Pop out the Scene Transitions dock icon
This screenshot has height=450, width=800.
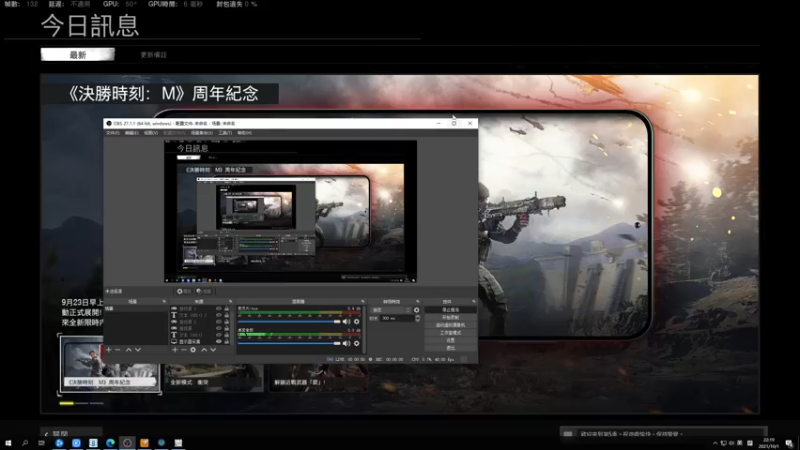pos(417,302)
